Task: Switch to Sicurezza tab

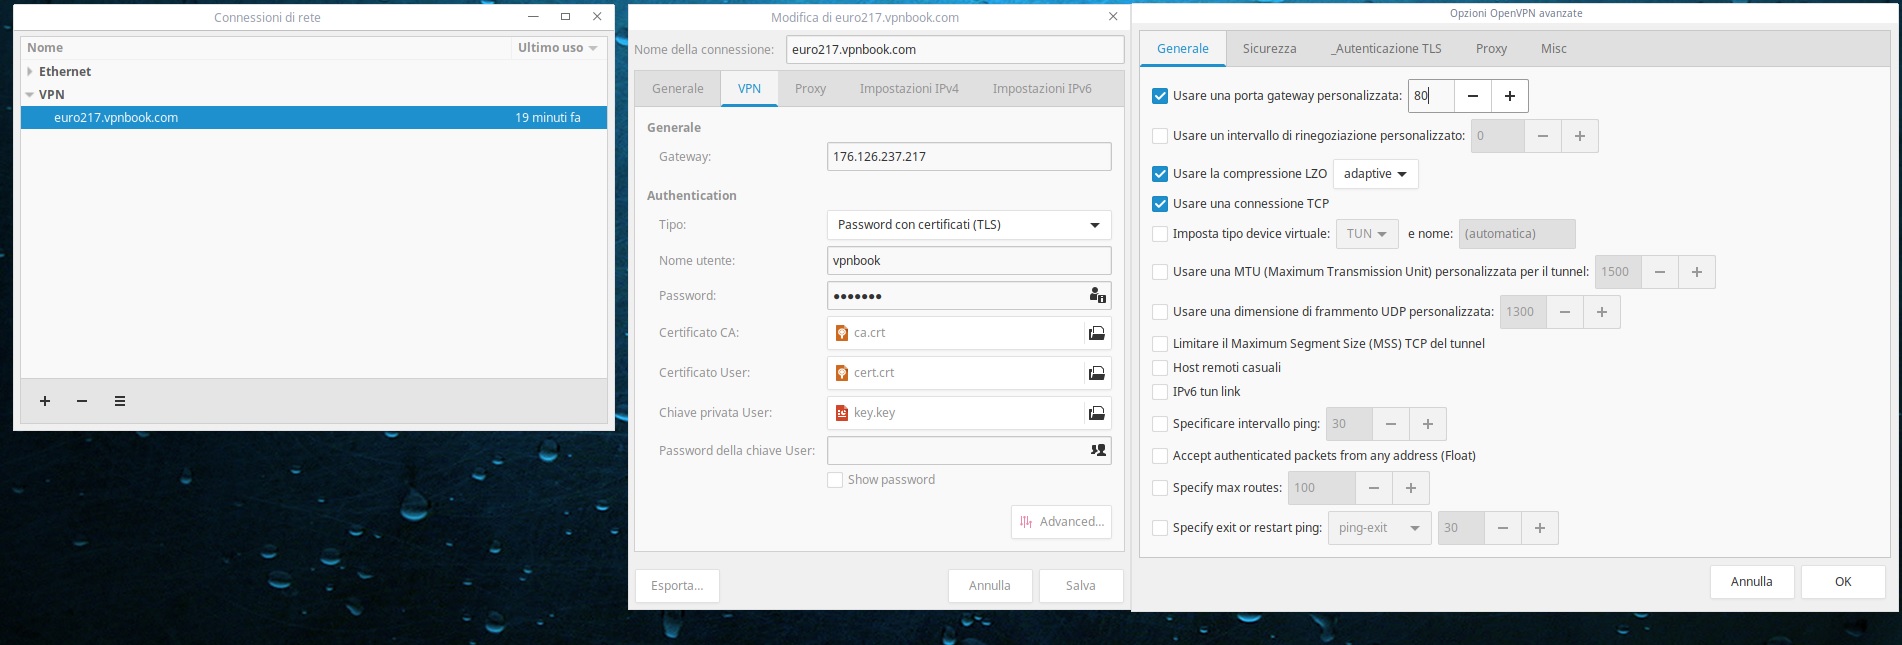Action: pyautogui.click(x=1269, y=49)
